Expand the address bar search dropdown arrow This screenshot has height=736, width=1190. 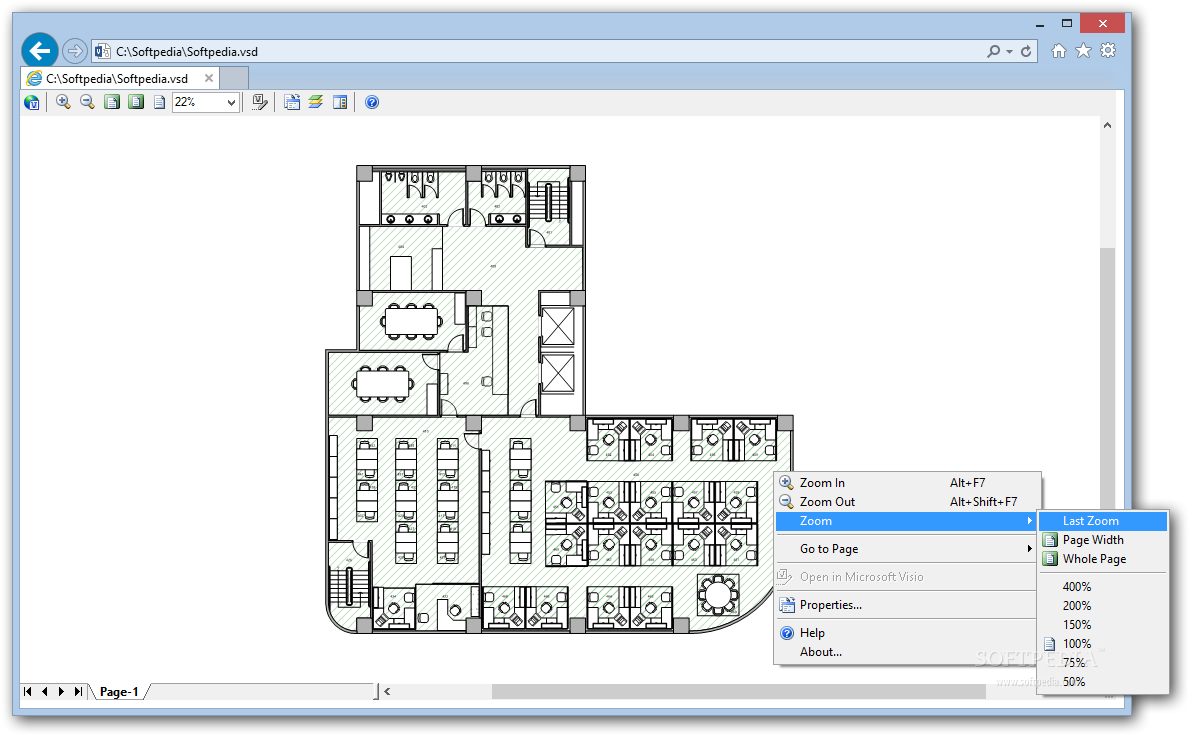pos(1009,52)
